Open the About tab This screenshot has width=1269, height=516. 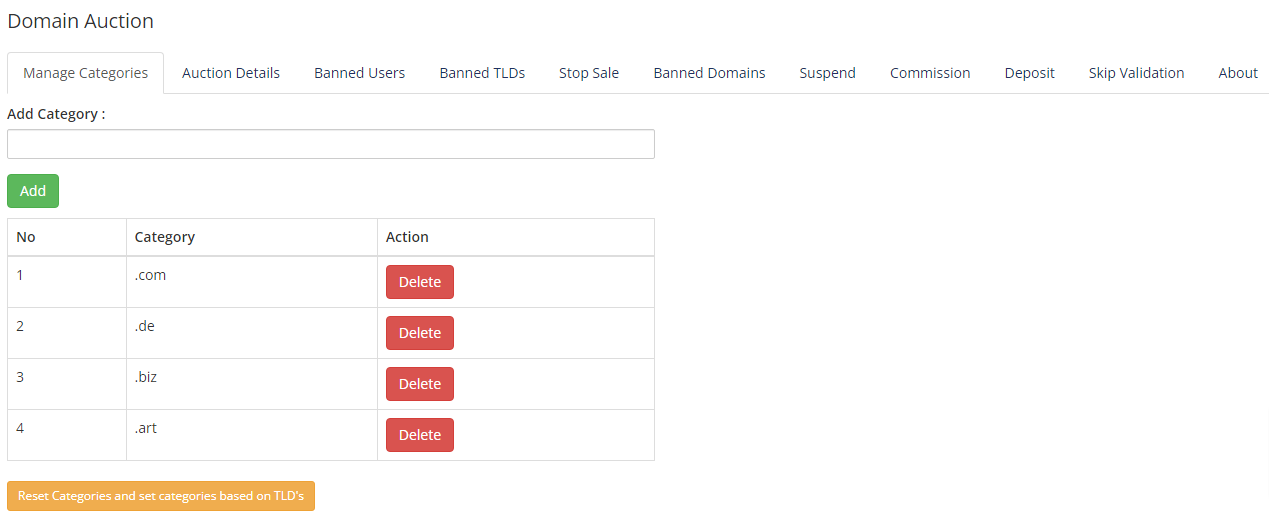click(x=1238, y=73)
